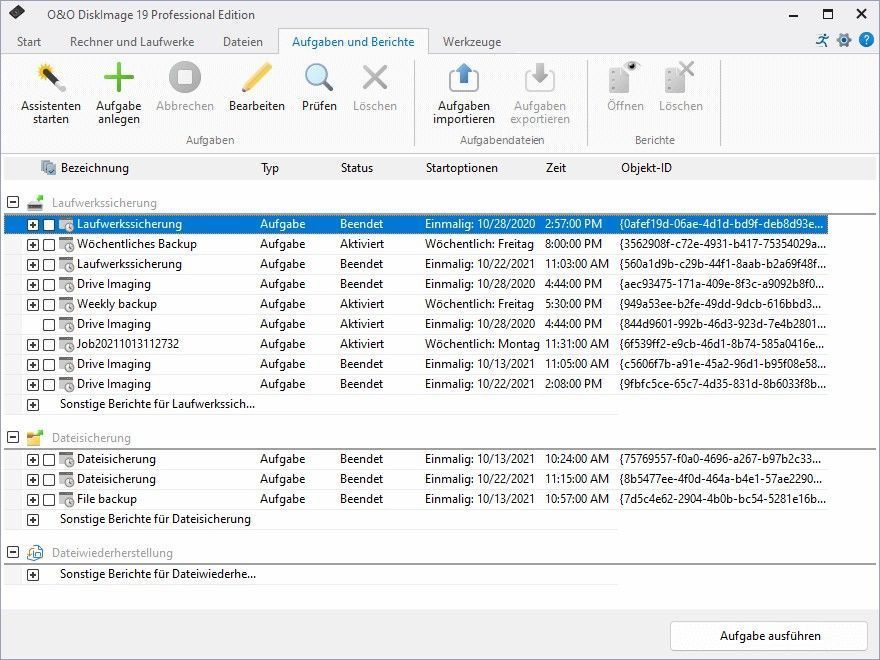Screen dimensions: 880x660
Task: Open the Dateien tab
Action: tap(242, 42)
